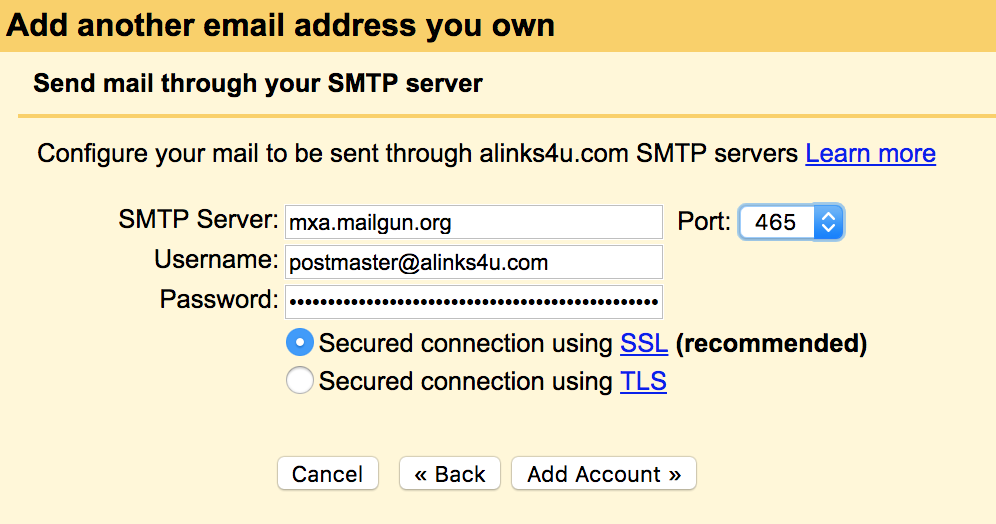The height and width of the screenshot is (524, 996).
Task: Click the "Send mail through your SMTP server" heading
Action: coord(258,82)
